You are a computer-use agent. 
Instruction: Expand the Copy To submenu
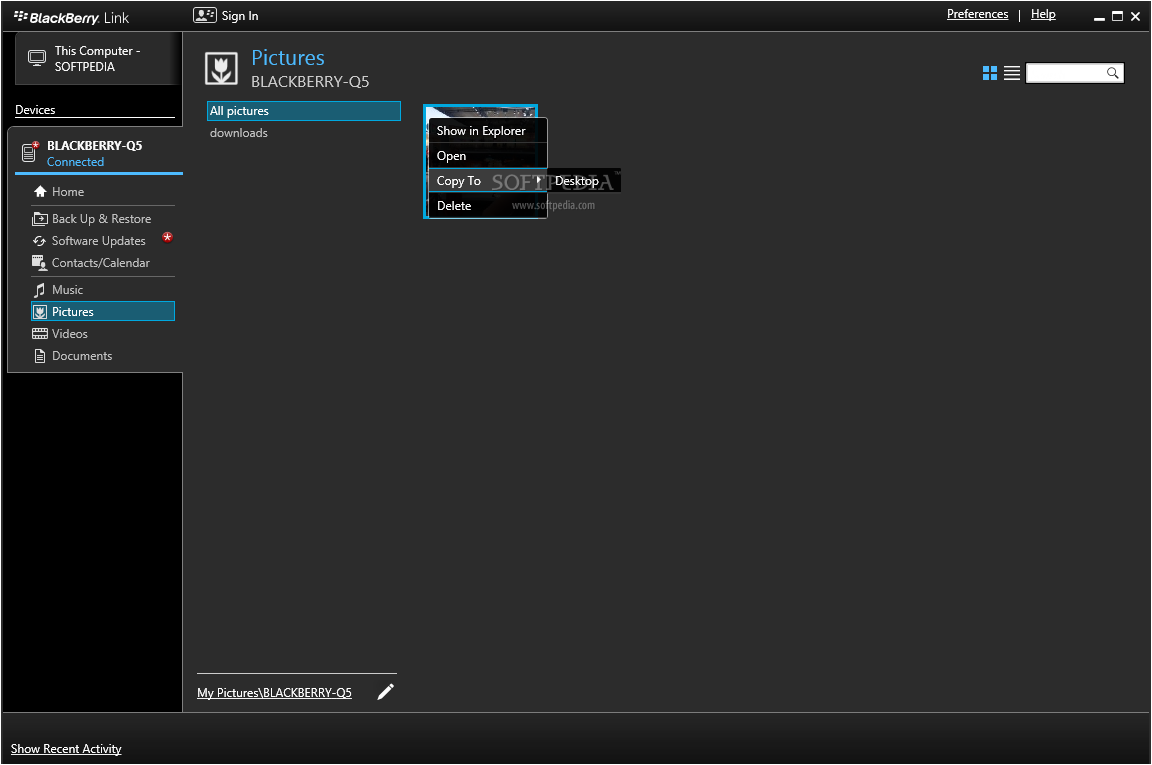(488, 181)
